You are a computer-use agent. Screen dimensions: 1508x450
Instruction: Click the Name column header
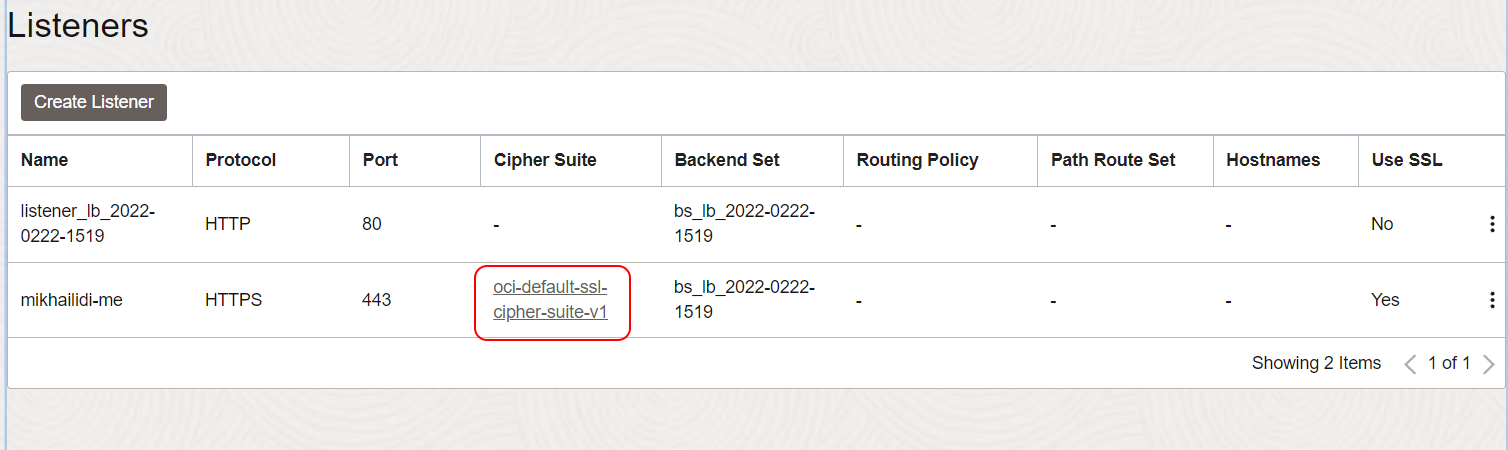pos(45,160)
